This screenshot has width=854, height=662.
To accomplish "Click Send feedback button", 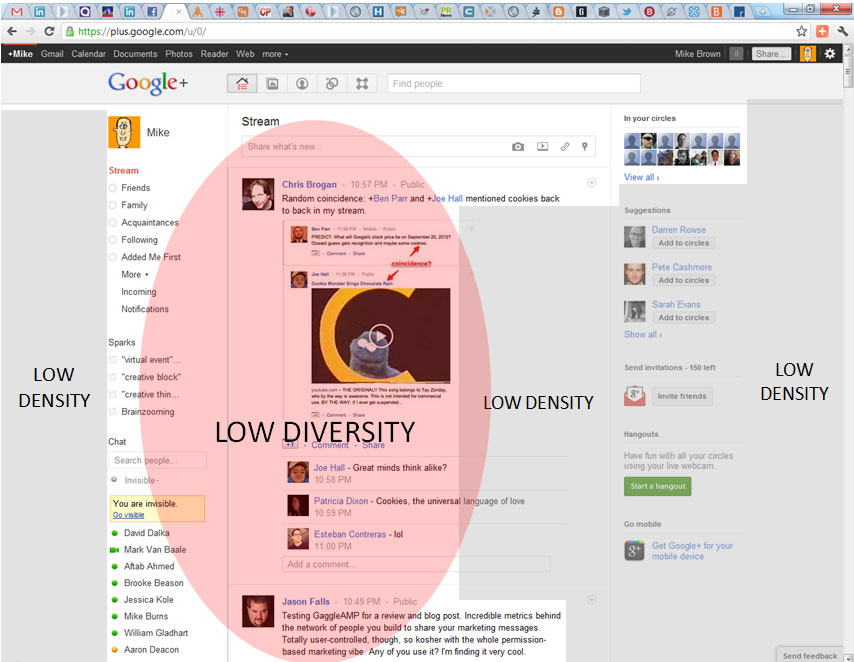I will (809, 655).
